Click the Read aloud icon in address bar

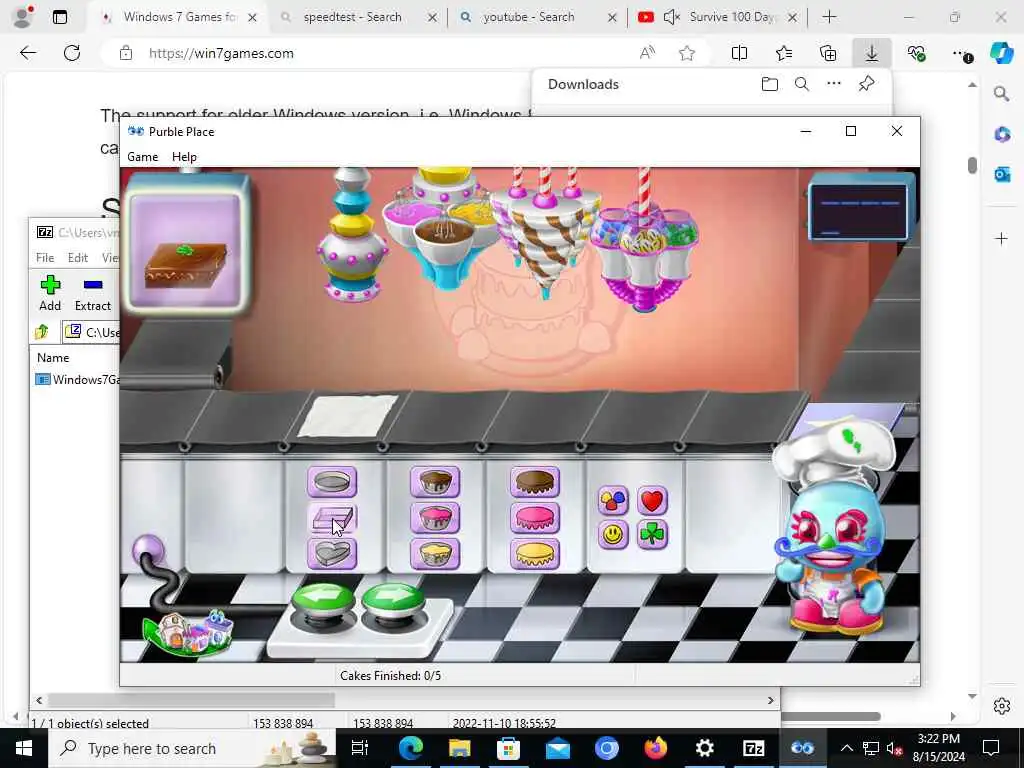(x=647, y=53)
